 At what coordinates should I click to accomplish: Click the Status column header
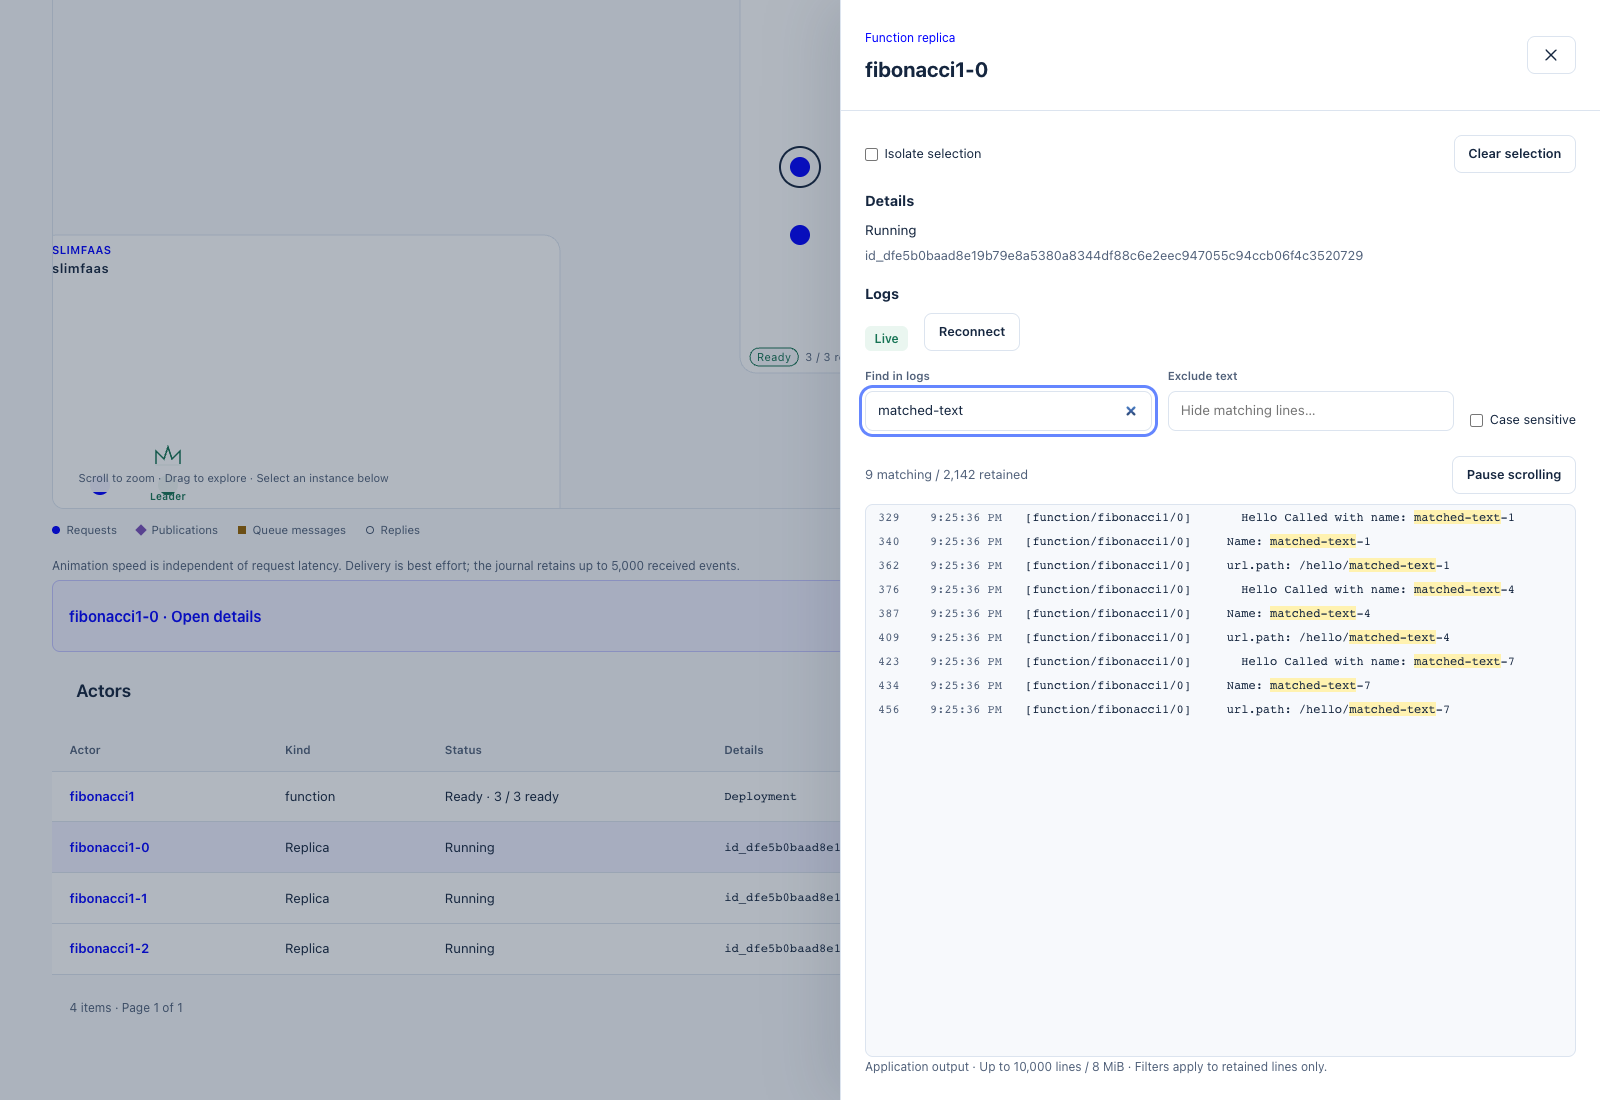pos(463,750)
